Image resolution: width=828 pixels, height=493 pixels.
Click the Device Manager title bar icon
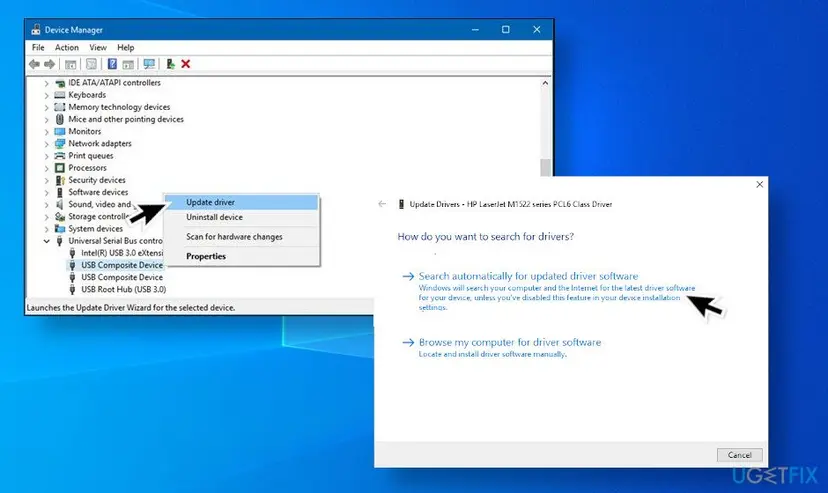click(35, 30)
